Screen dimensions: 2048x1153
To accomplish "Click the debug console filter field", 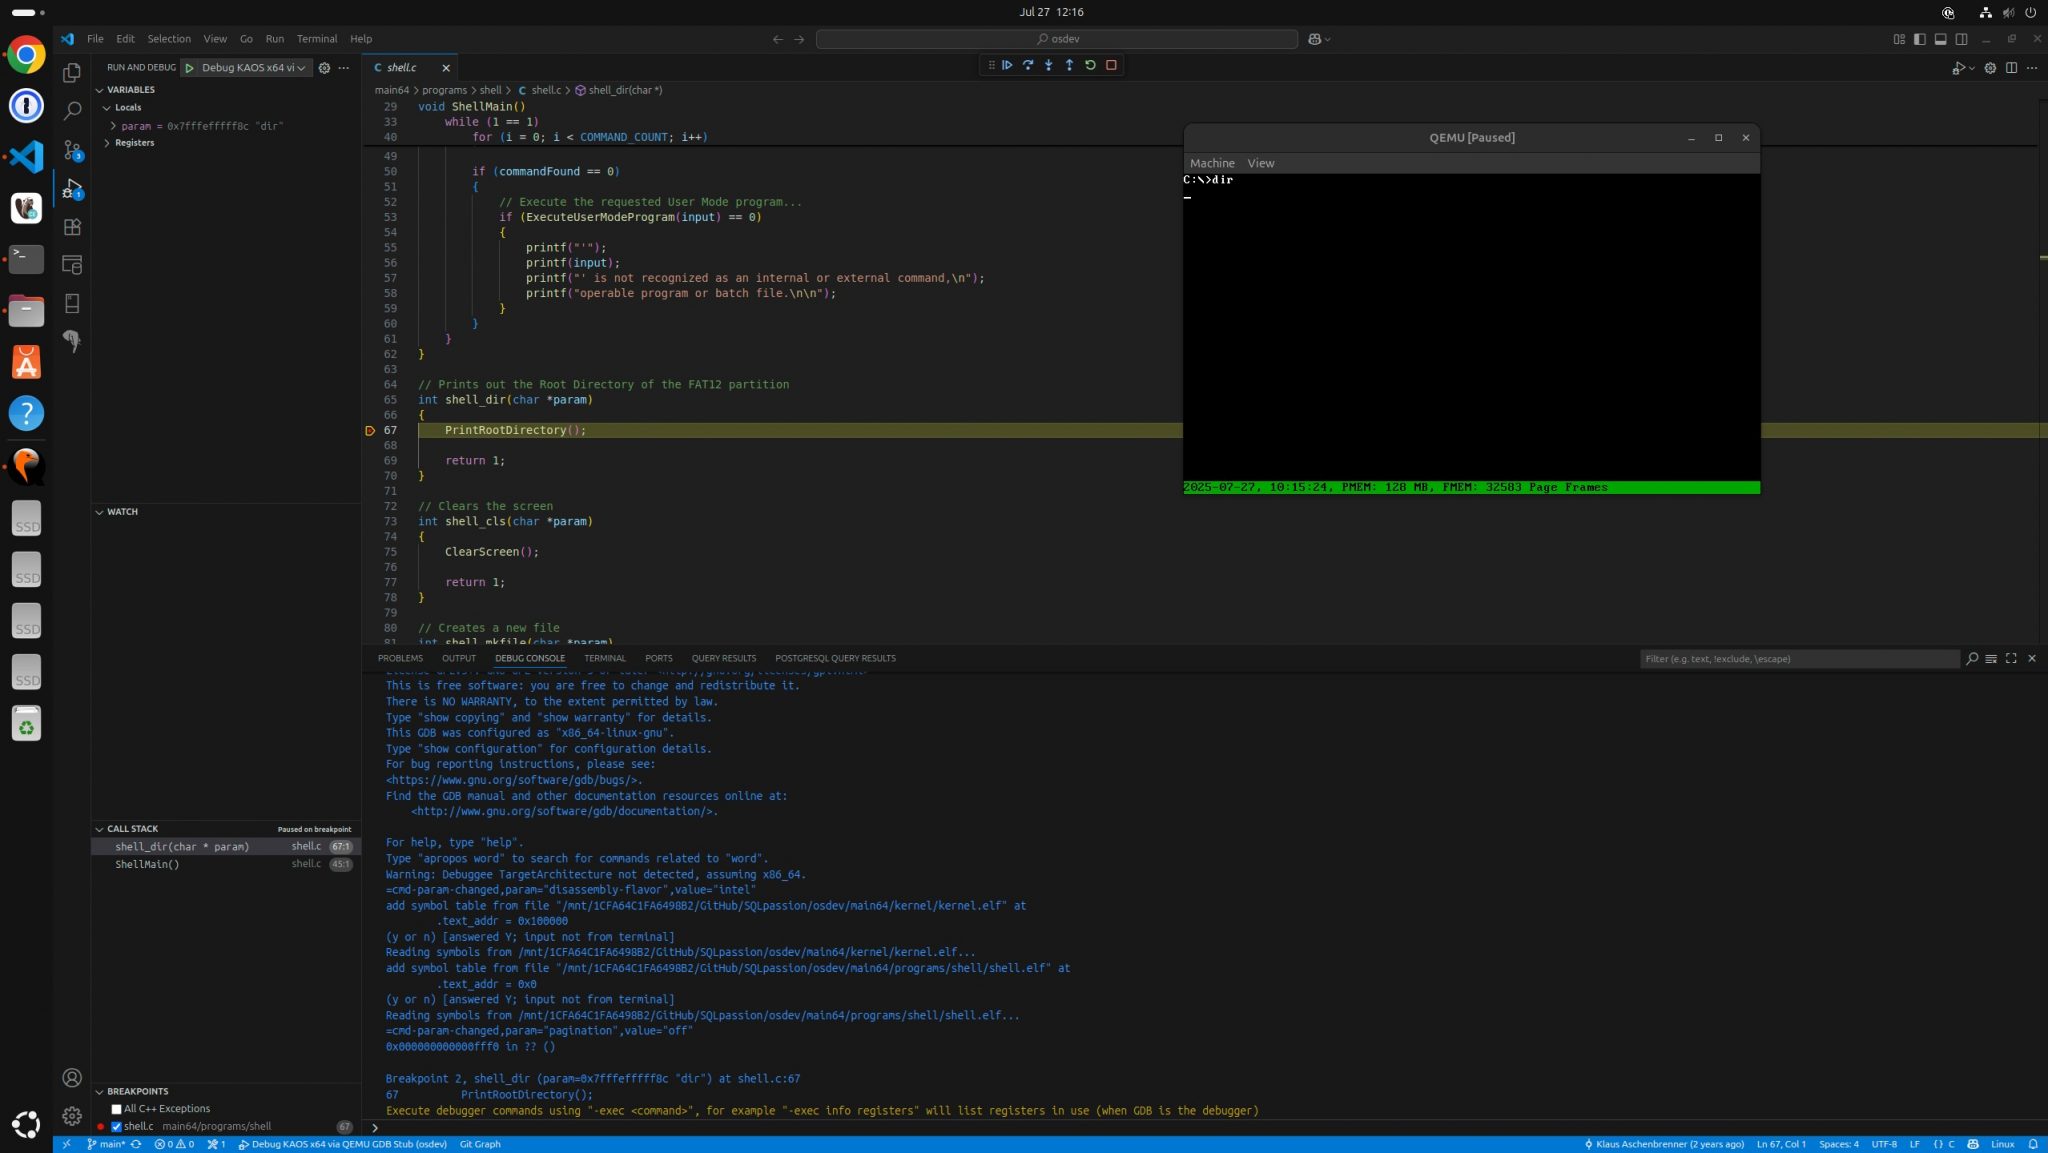I will pyautogui.click(x=1798, y=659).
